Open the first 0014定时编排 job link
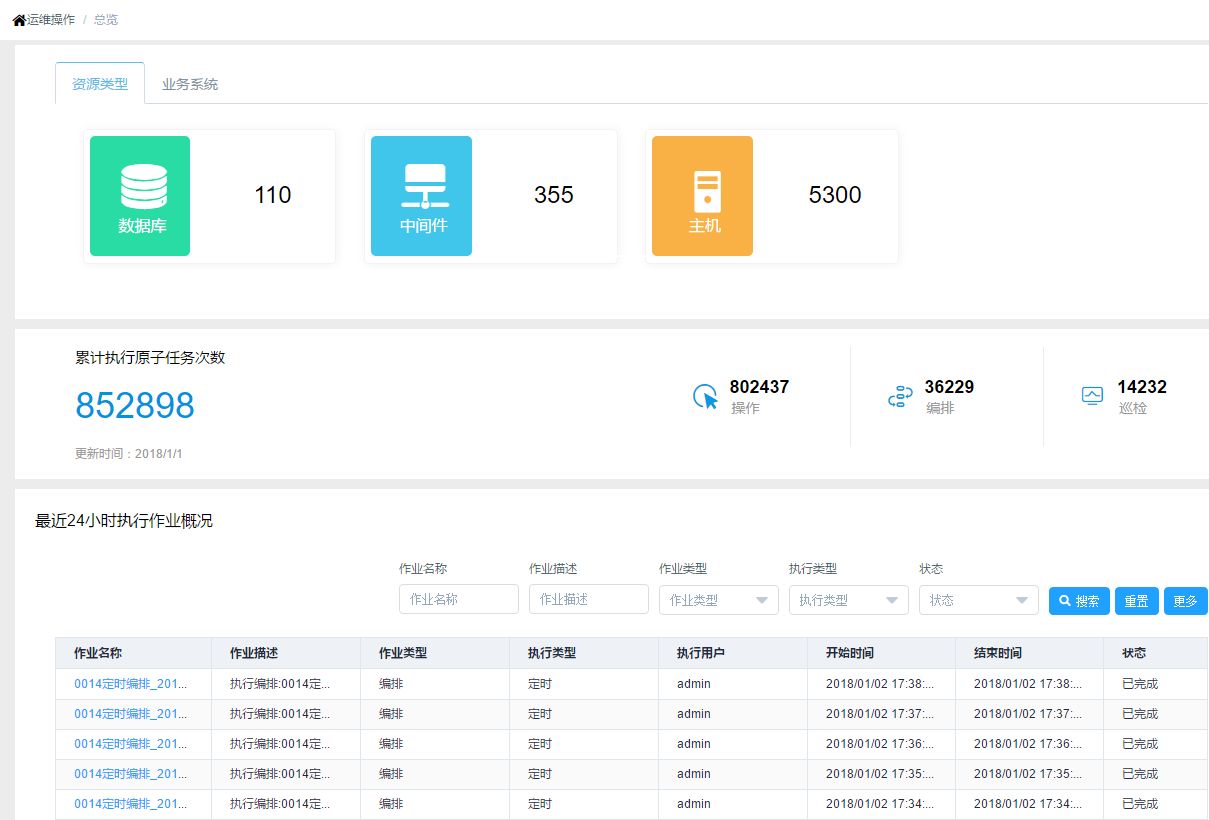 pos(130,684)
